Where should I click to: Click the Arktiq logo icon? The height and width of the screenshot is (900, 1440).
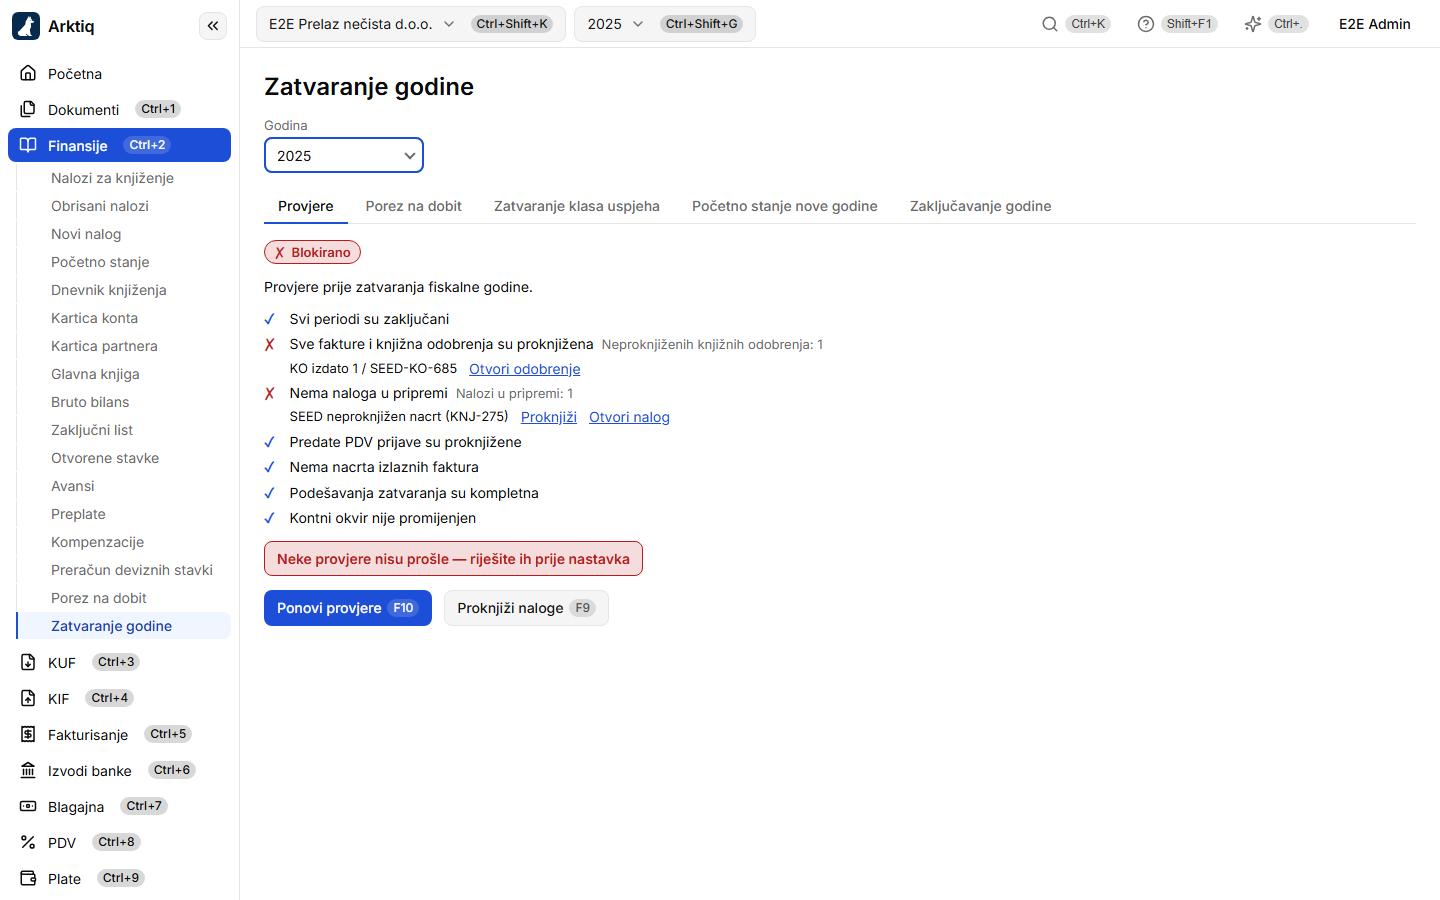26,26
